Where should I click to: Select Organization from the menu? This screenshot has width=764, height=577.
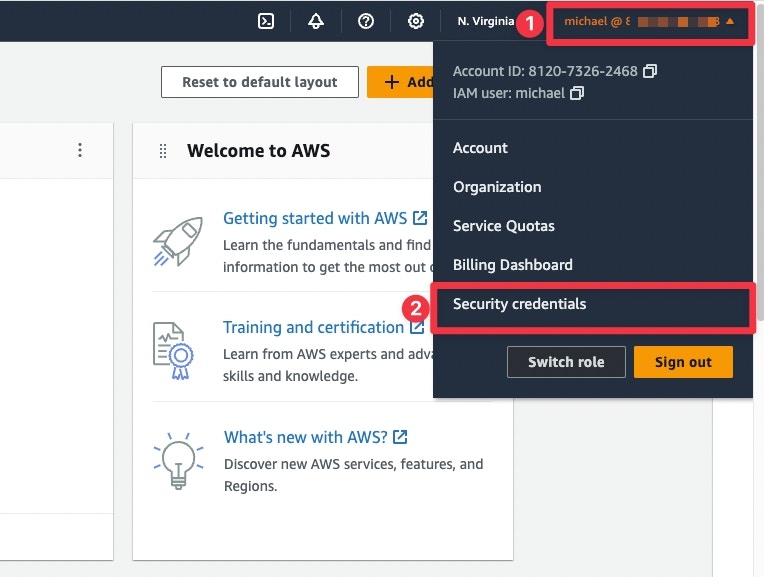click(497, 187)
